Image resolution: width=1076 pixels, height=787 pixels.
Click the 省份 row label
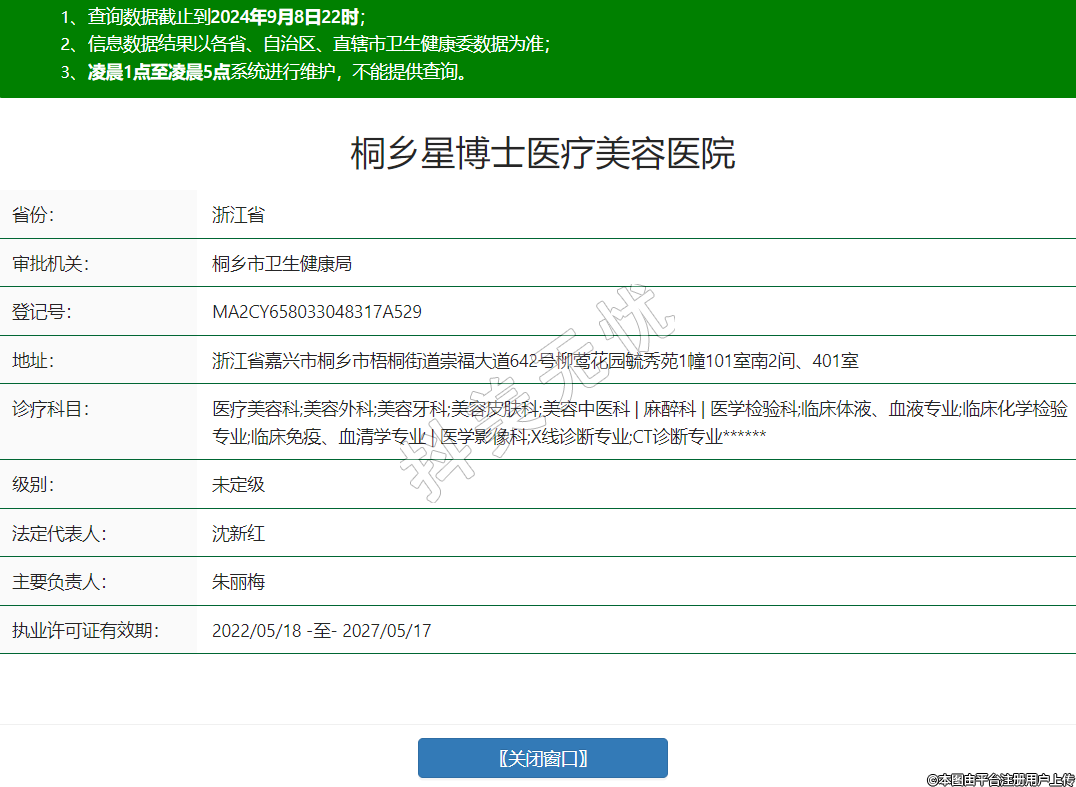(x=33, y=215)
